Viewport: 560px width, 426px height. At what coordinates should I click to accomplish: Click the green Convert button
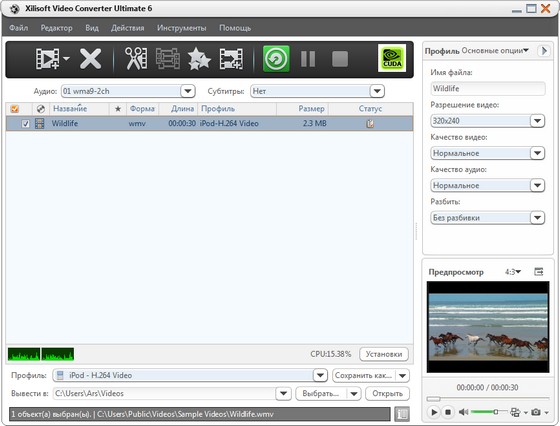[x=276, y=59]
